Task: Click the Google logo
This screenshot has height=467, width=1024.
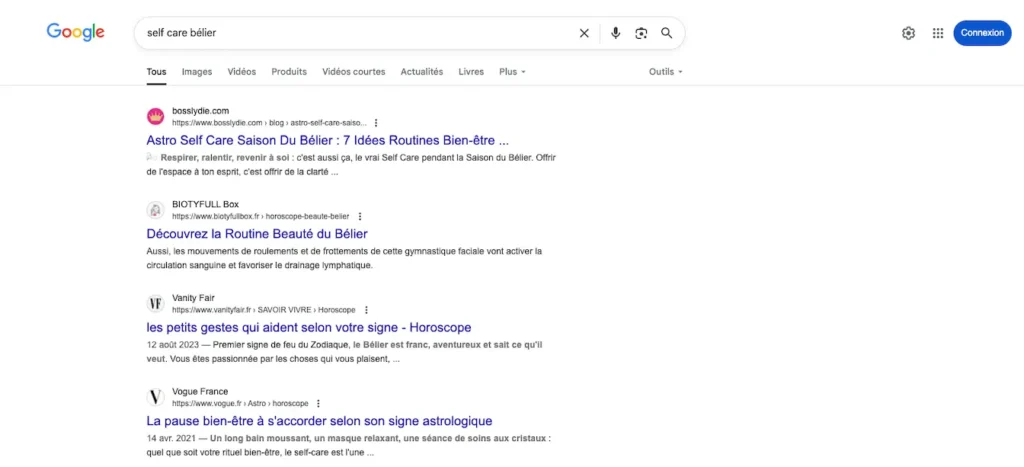Action: click(76, 32)
